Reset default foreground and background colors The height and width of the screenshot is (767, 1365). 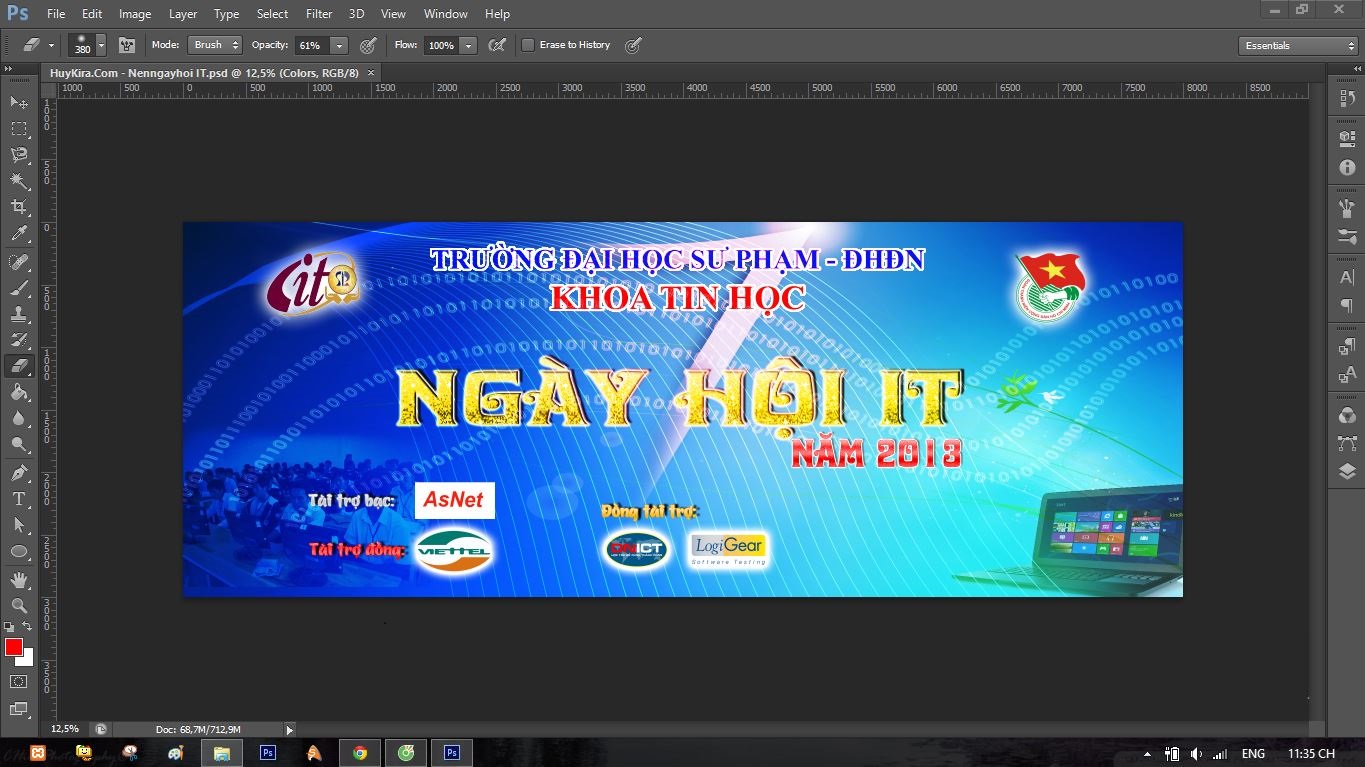pyautogui.click(x=9, y=627)
